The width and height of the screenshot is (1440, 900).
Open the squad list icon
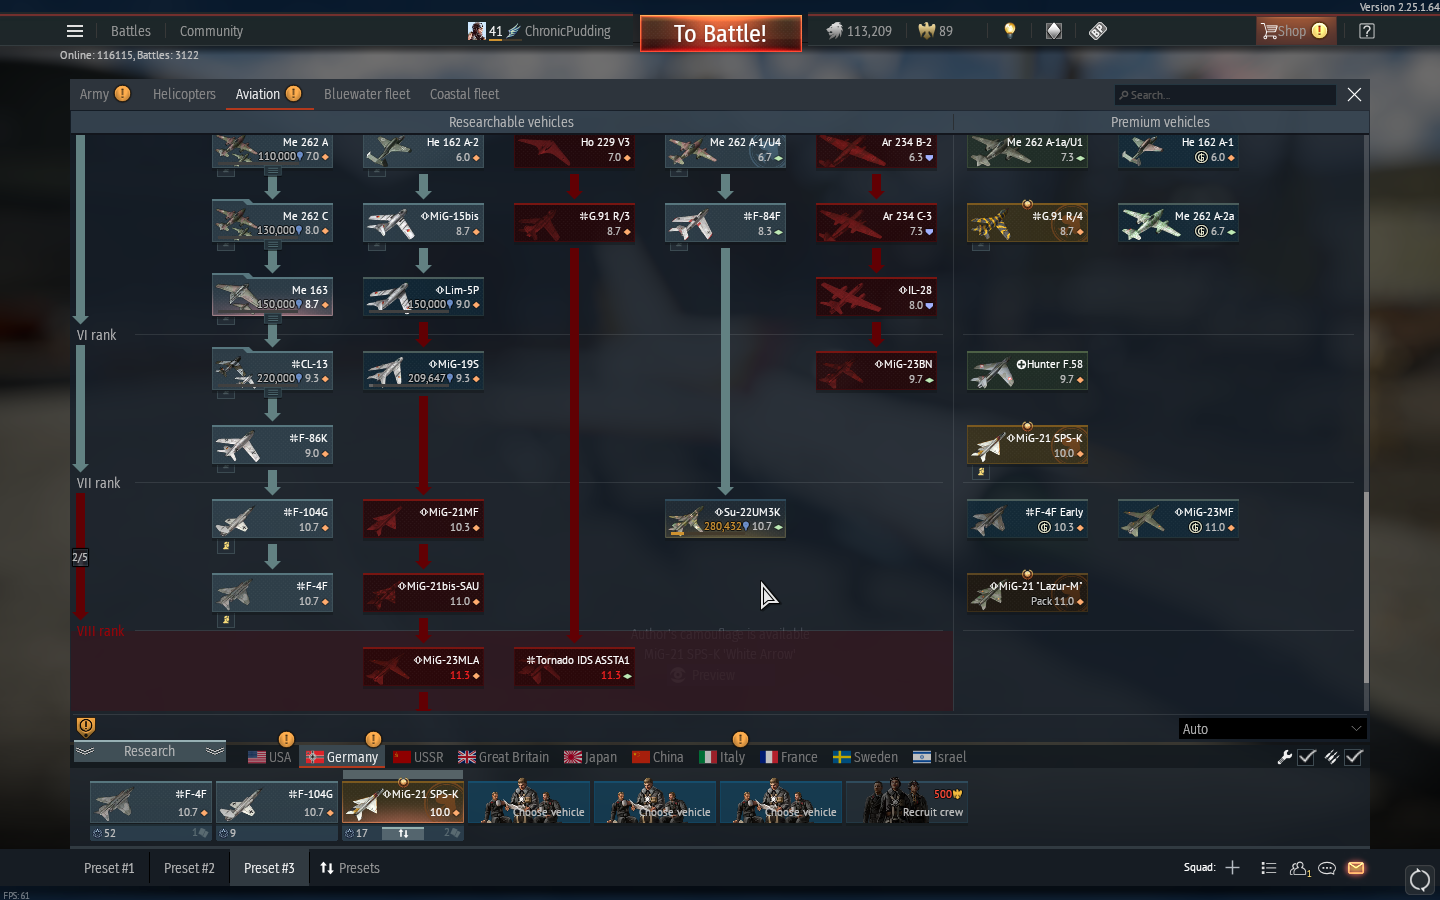pos(1268,868)
